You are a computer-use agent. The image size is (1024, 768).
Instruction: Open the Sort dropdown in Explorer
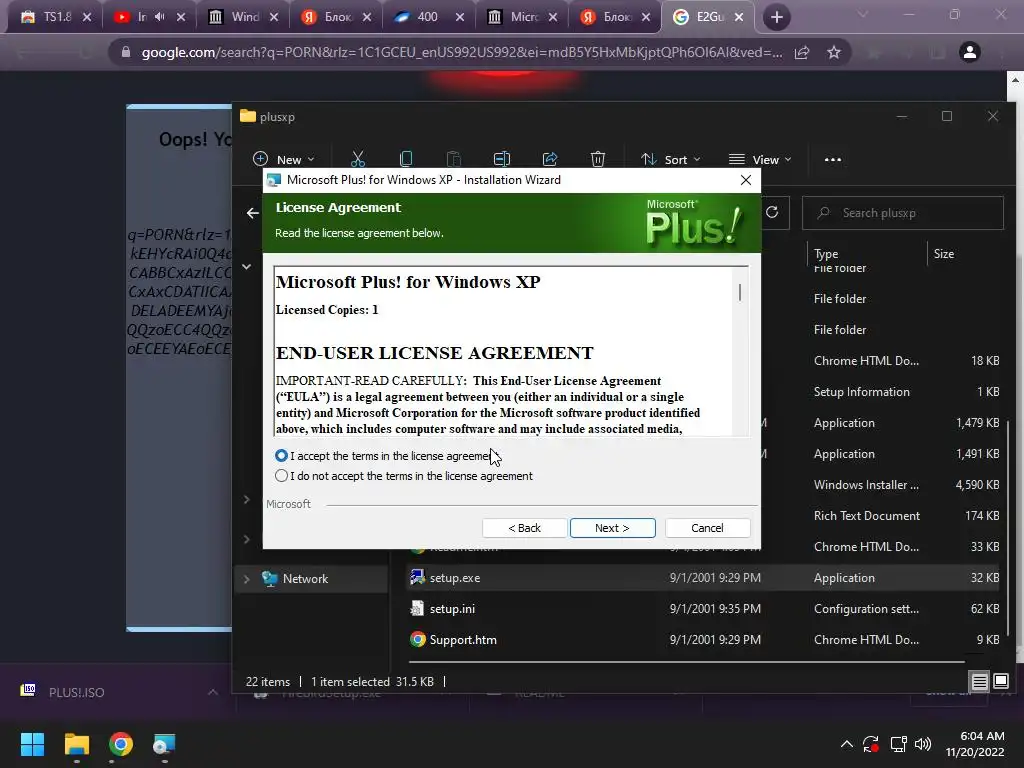click(671, 159)
